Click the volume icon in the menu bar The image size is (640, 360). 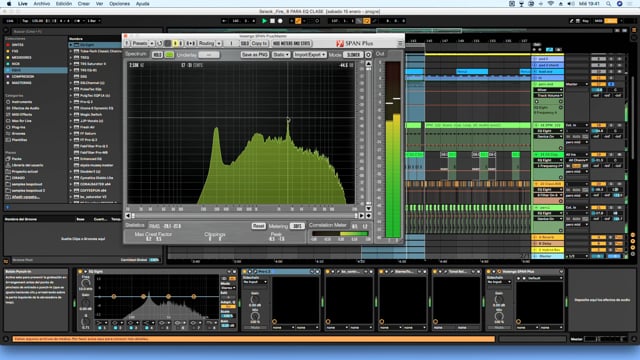pos(571,4)
